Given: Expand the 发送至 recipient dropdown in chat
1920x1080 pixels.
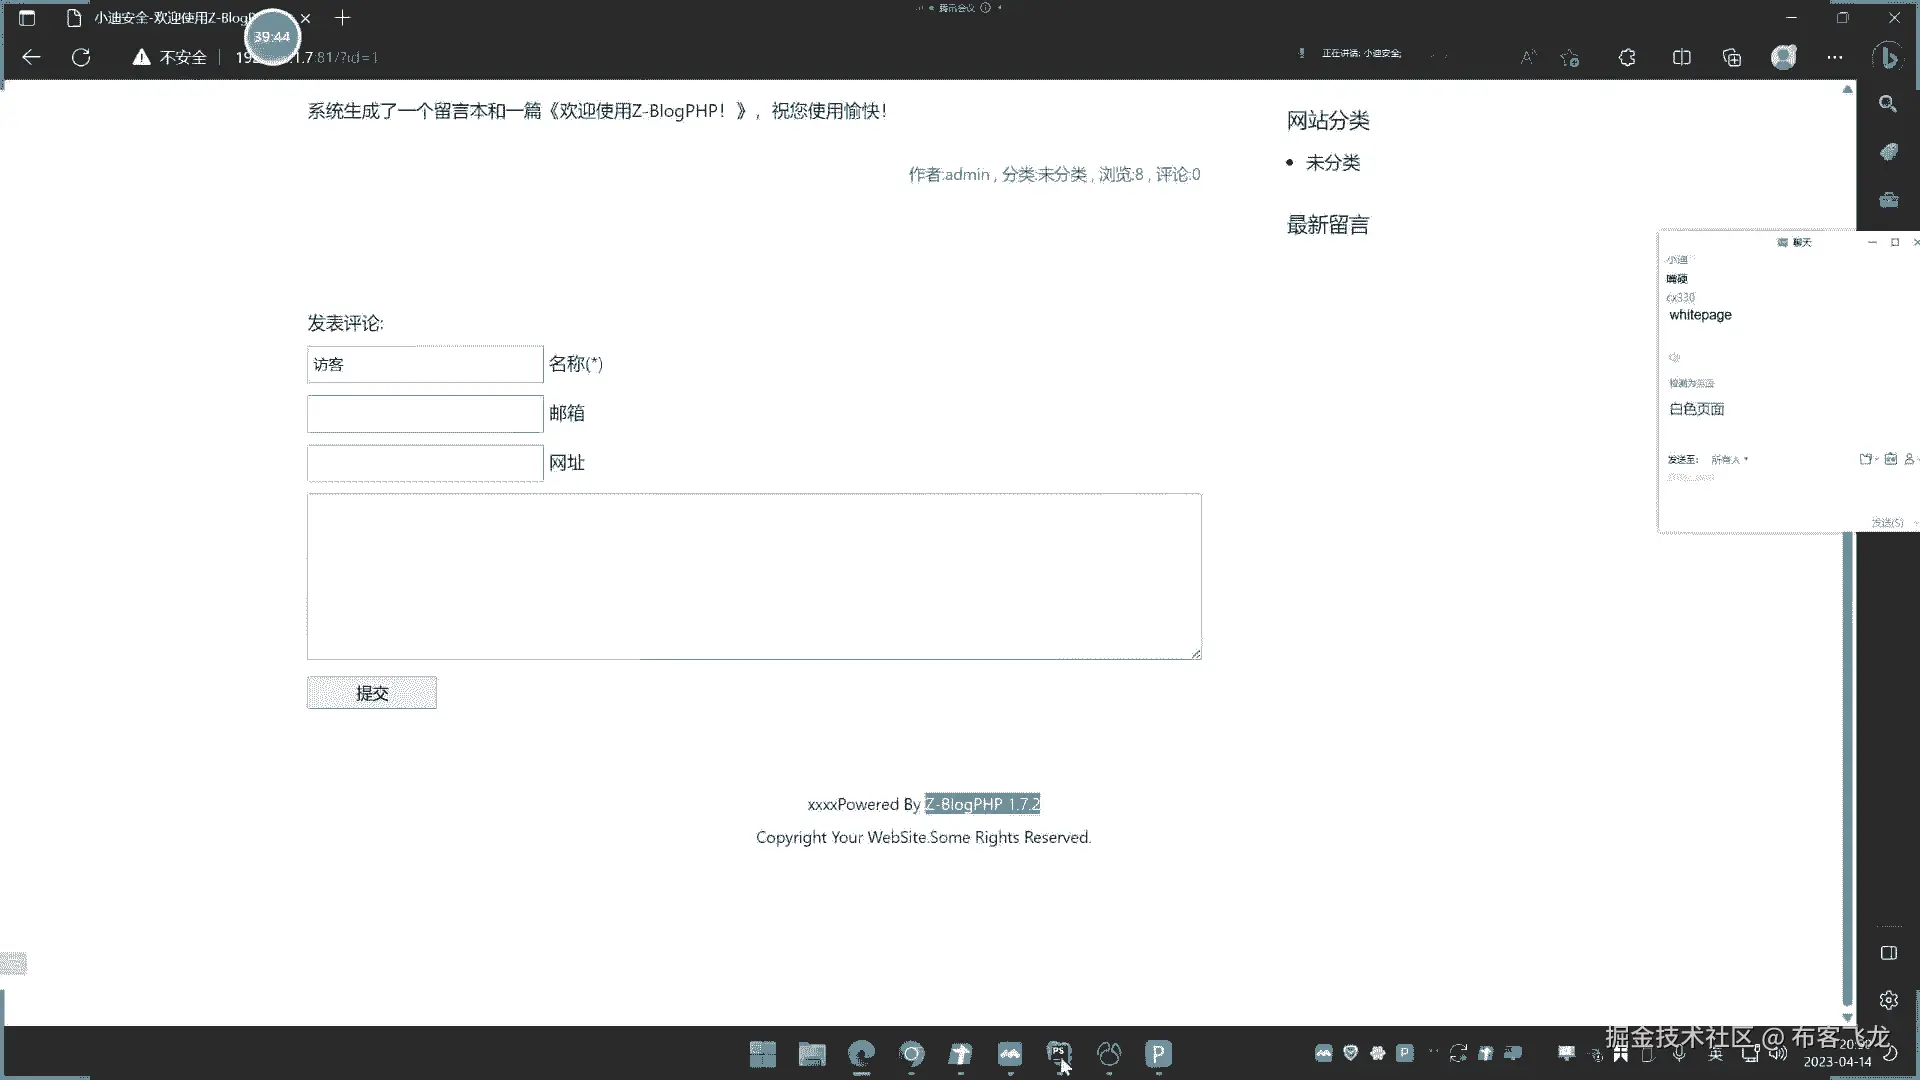Looking at the screenshot, I should click(1730, 460).
